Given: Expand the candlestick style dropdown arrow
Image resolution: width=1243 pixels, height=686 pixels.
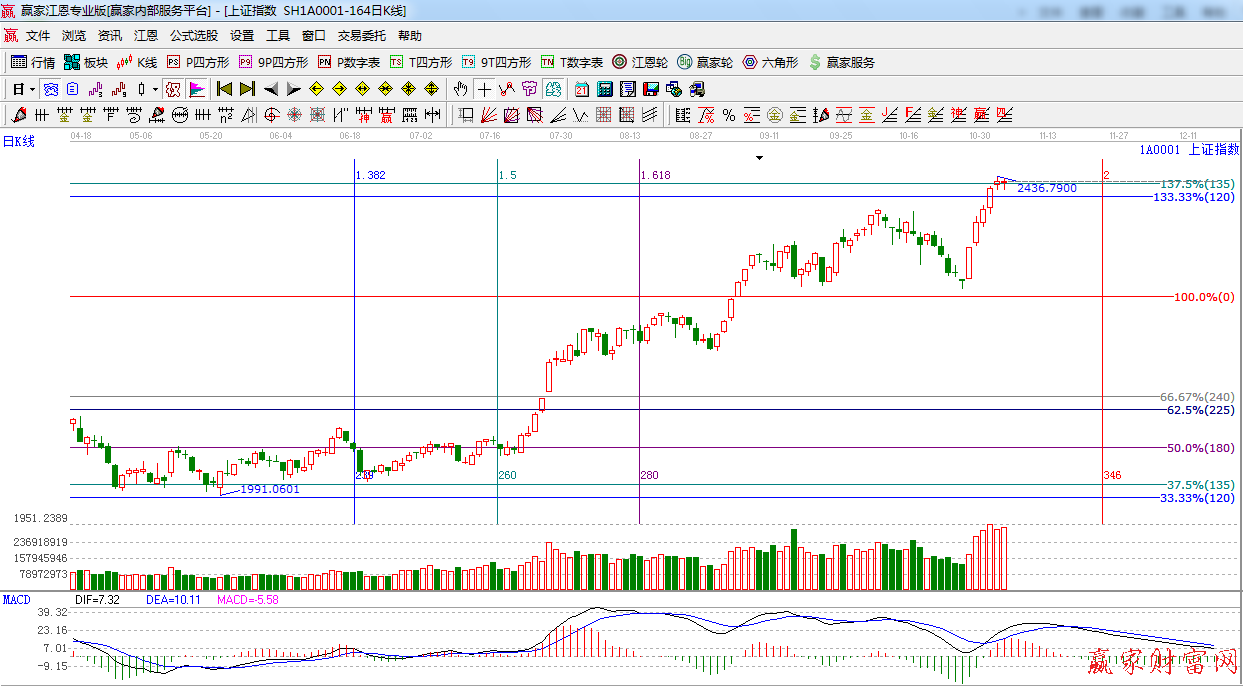Looking at the screenshot, I should [154, 89].
